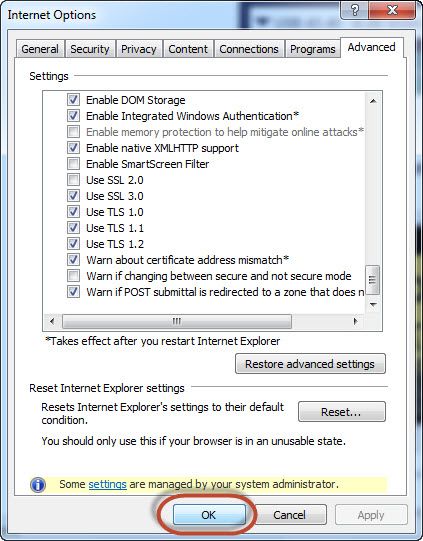Select the Privacy tab
Screen dimensions: 423x541
point(139,49)
